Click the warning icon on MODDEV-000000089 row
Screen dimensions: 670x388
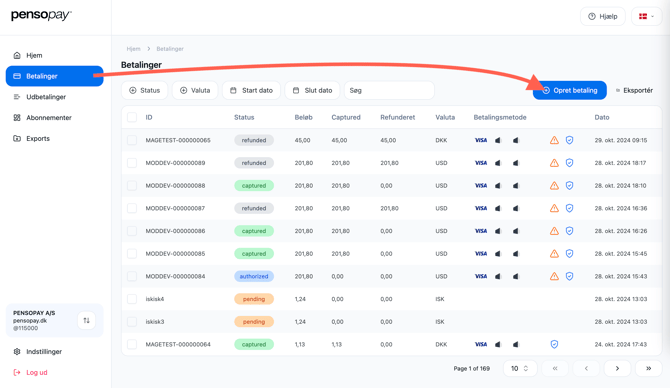coord(554,163)
